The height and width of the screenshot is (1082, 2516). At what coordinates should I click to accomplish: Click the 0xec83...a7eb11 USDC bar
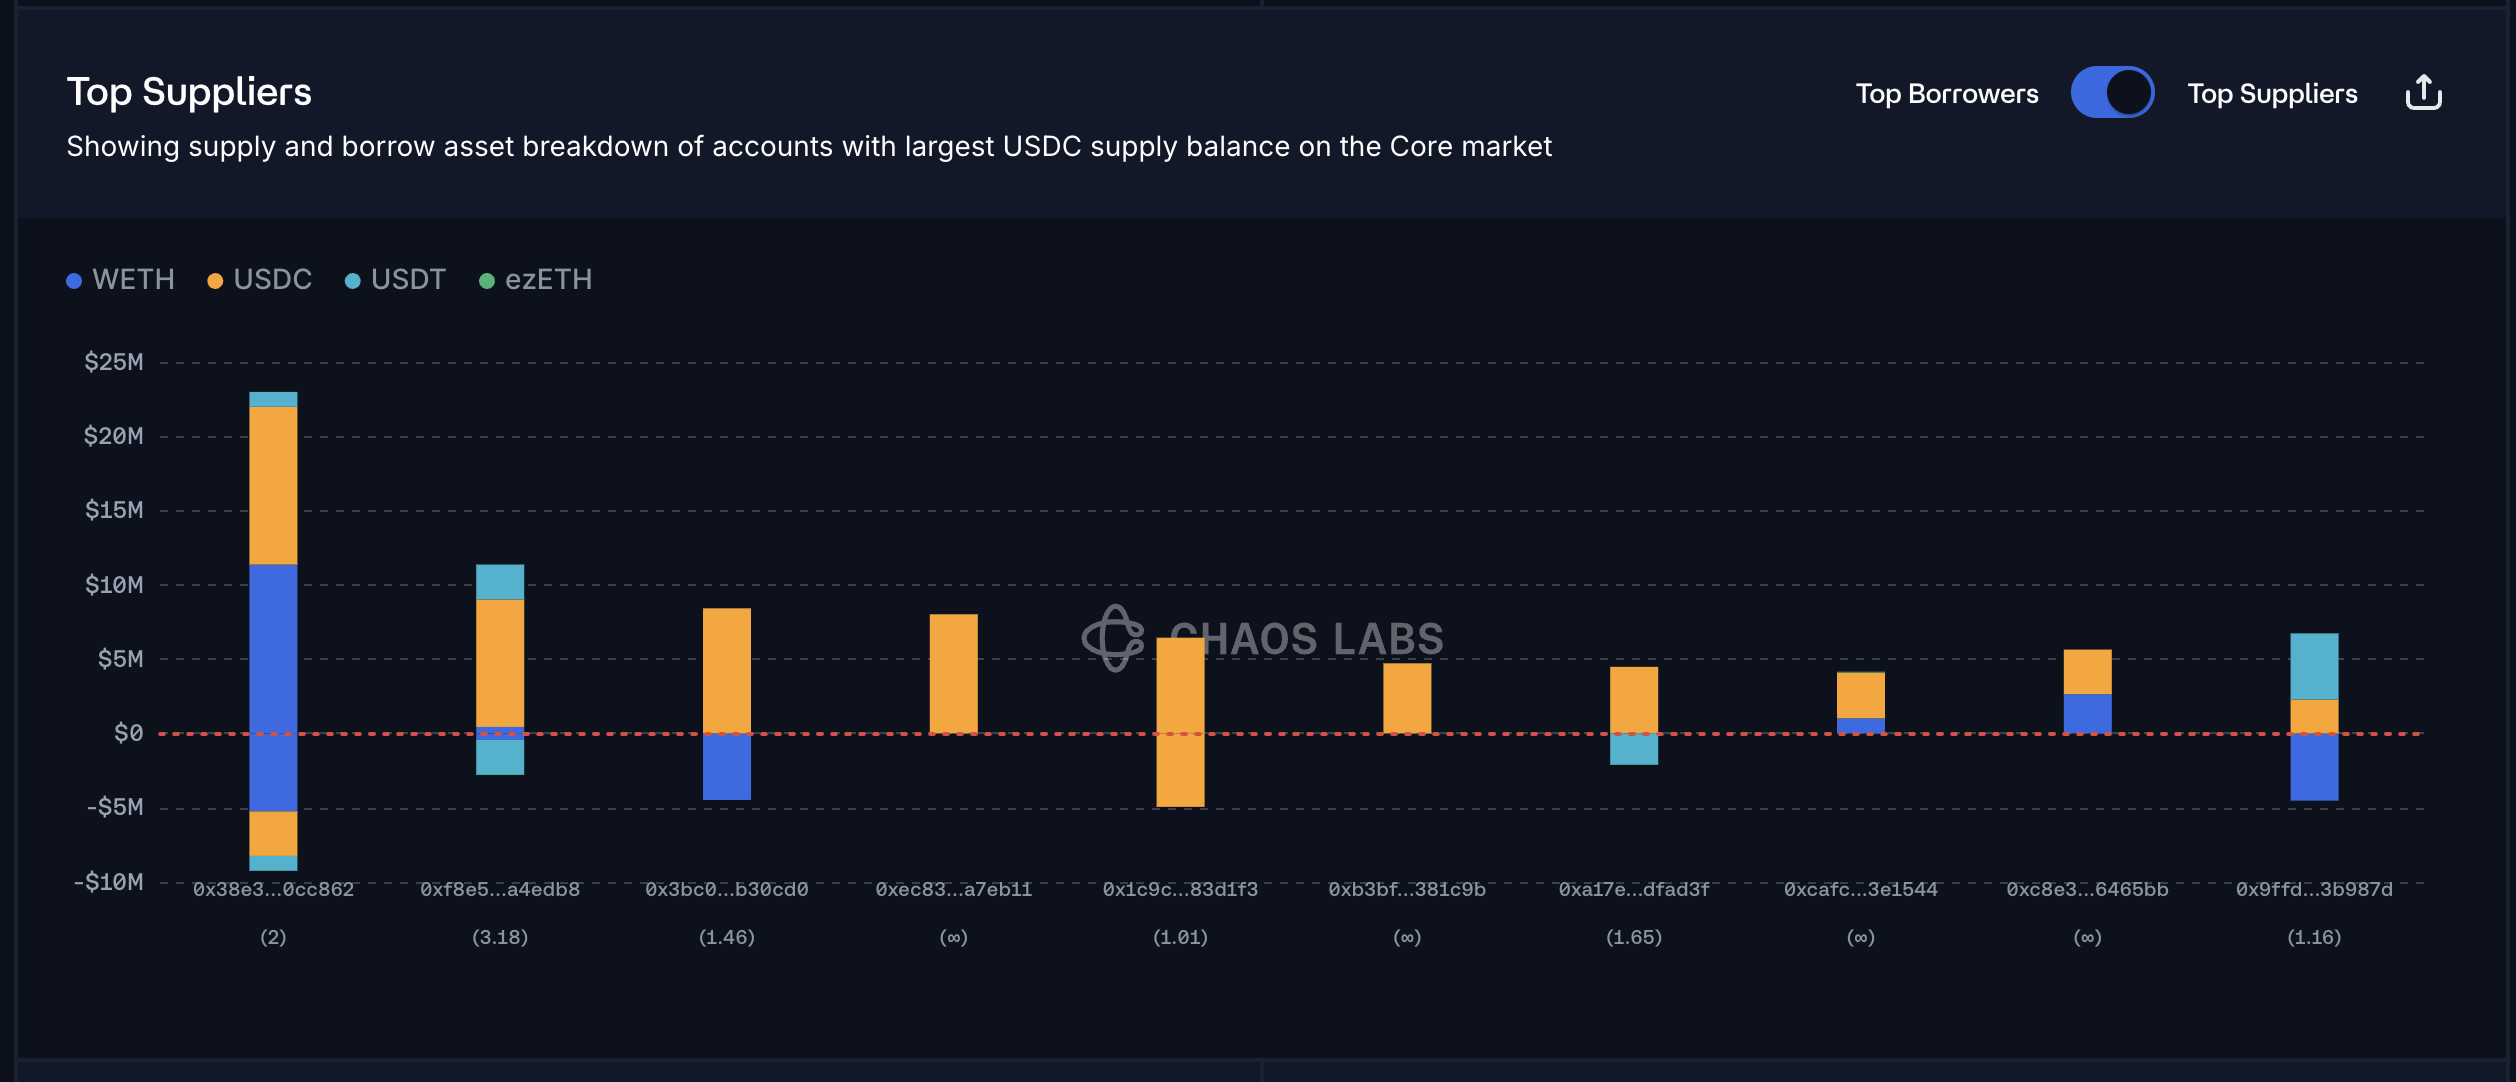pos(953,673)
